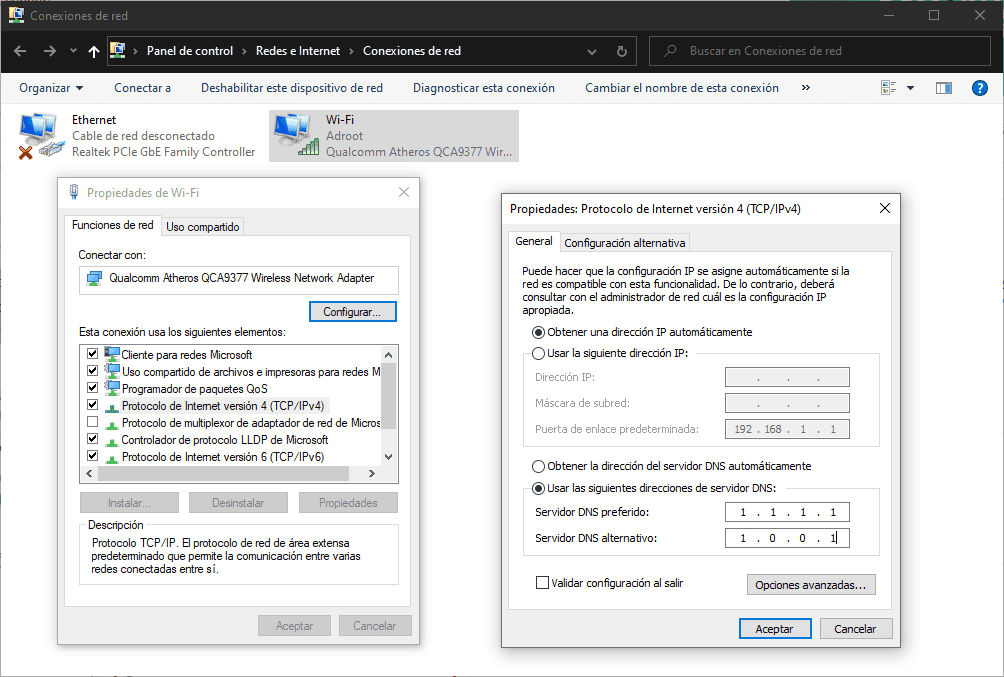Viewport: 1004px width, 677px height.
Task: Click the change view icon
Action: (888, 88)
